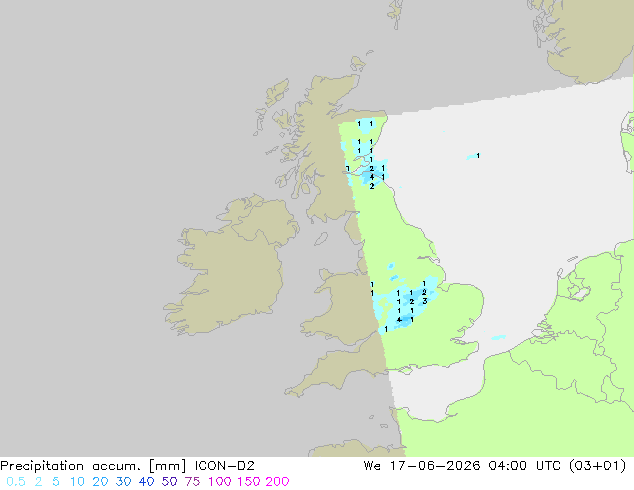The height and width of the screenshot is (490, 634).
Task: Click the 50 mm legend value
Action: click(169, 482)
